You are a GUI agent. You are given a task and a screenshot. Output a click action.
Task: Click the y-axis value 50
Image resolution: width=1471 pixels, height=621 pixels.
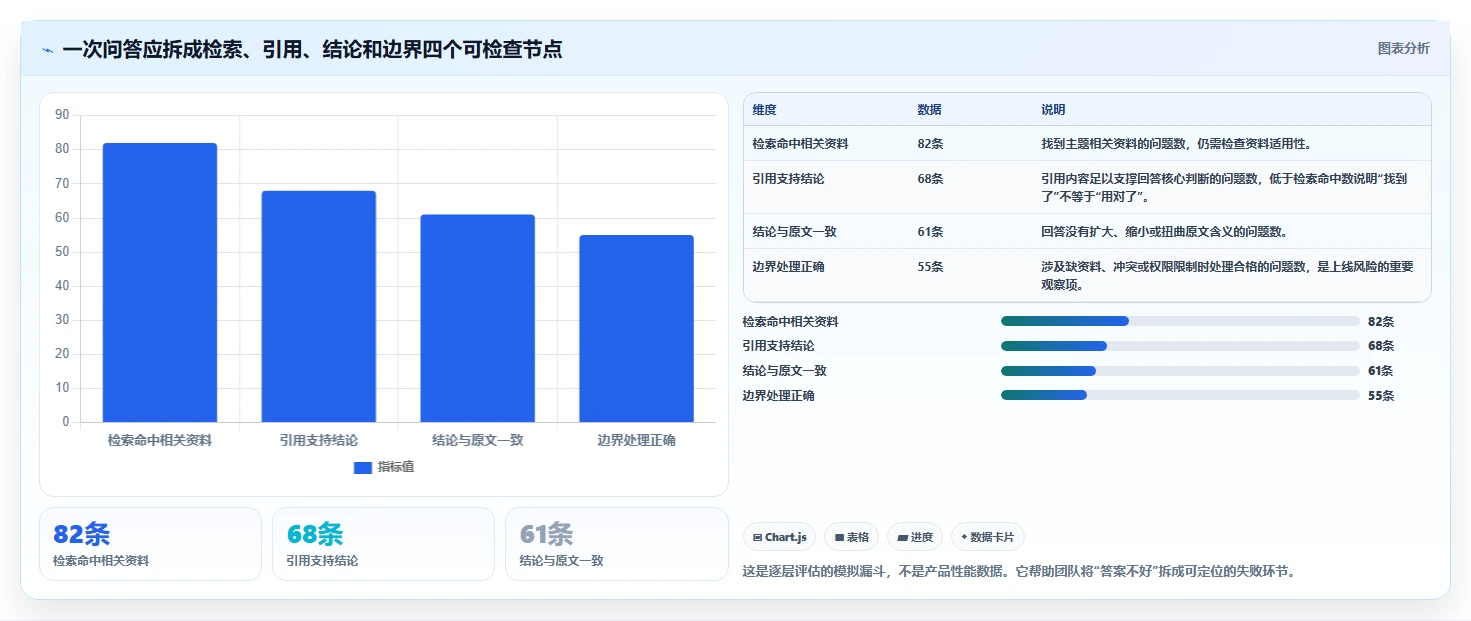pyautogui.click(x=62, y=251)
